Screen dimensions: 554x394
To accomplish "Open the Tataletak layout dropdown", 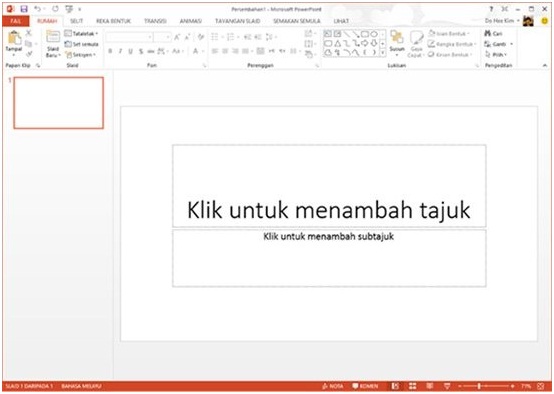I will [81, 34].
